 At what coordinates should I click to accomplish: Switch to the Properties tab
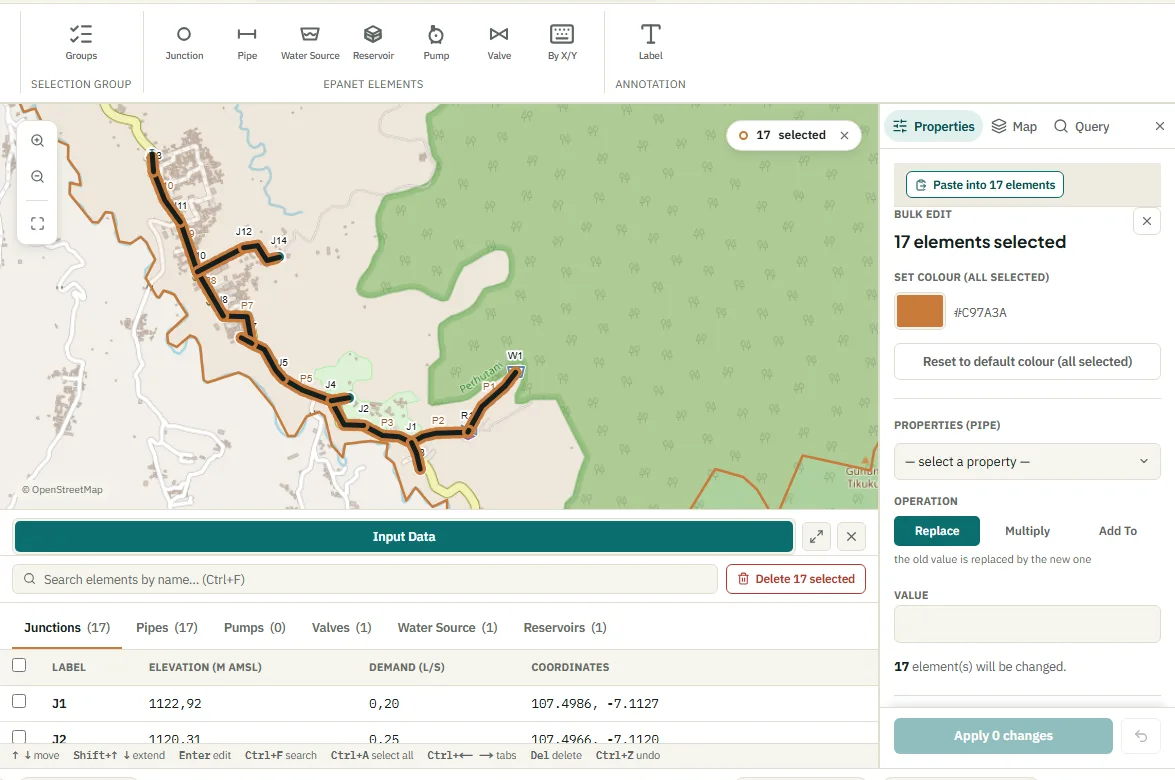tap(934, 127)
